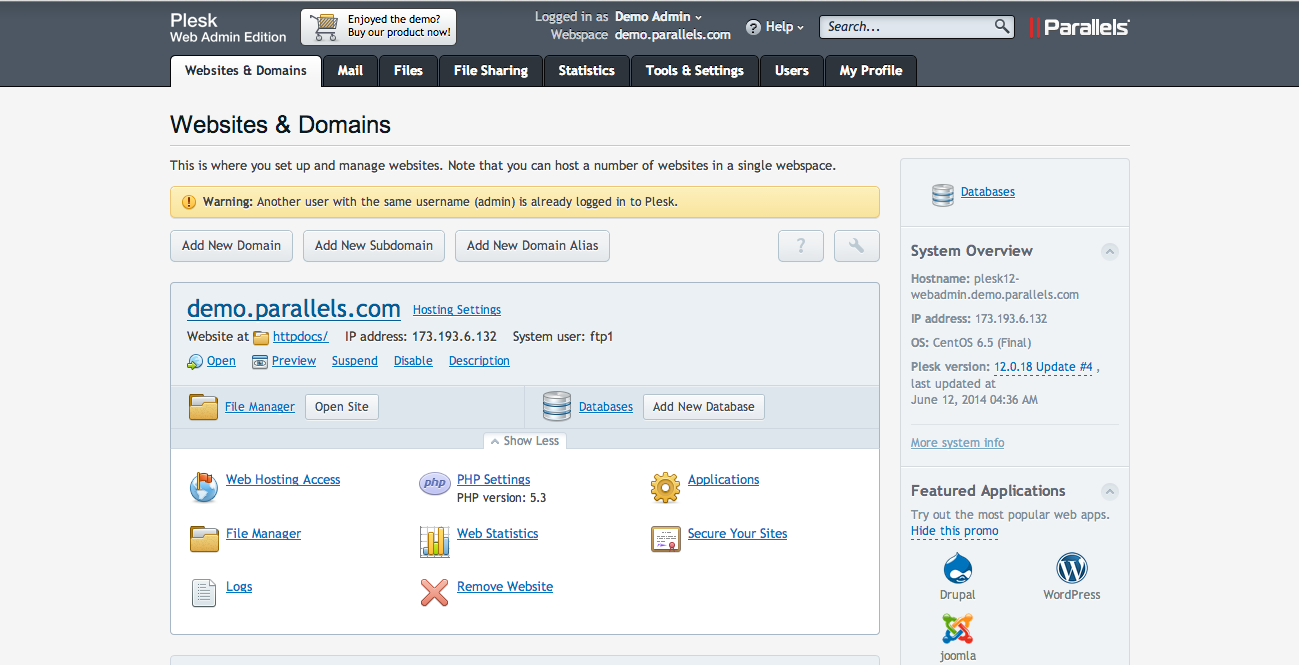Switch to the My Profile tab
This screenshot has width=1299, height=665.
tap(871, 71)
